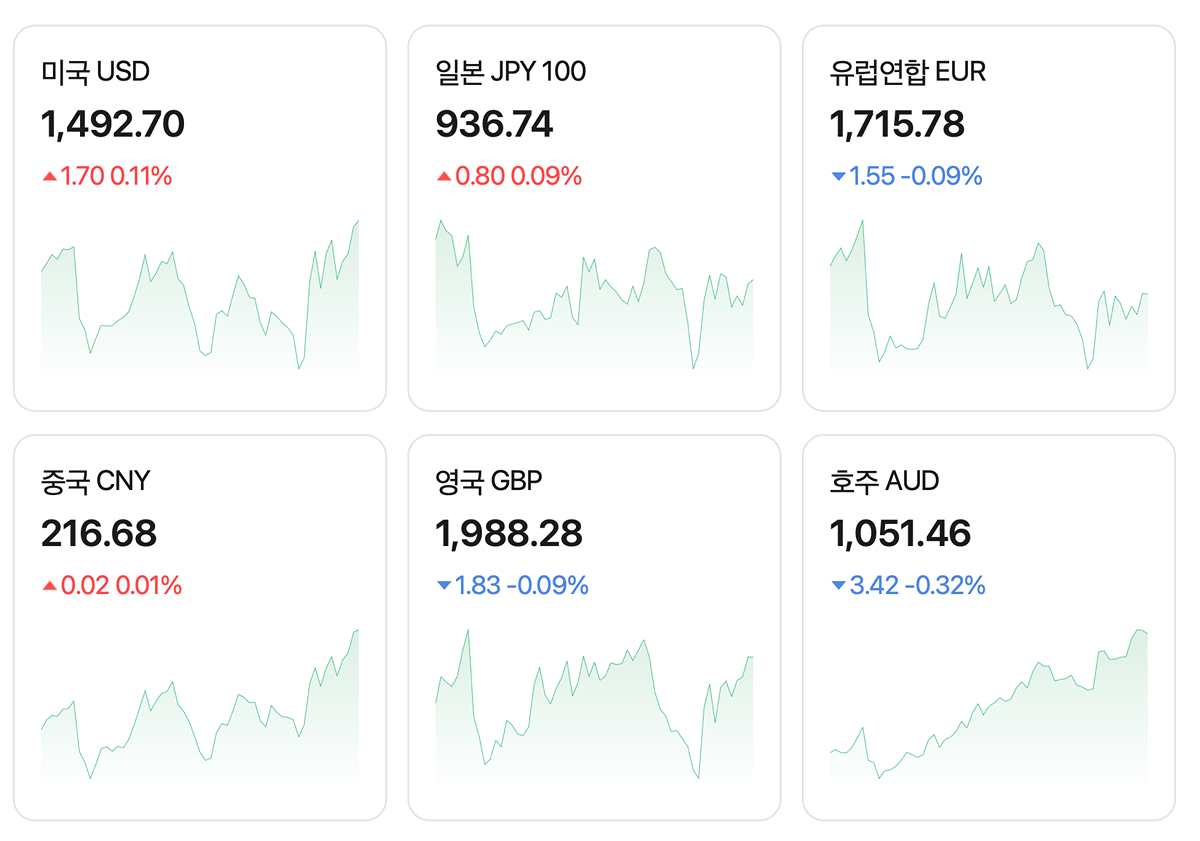1200x841 pixels.
Task: Click the blue down triangle on GBP card
Action: click(444, 586)
